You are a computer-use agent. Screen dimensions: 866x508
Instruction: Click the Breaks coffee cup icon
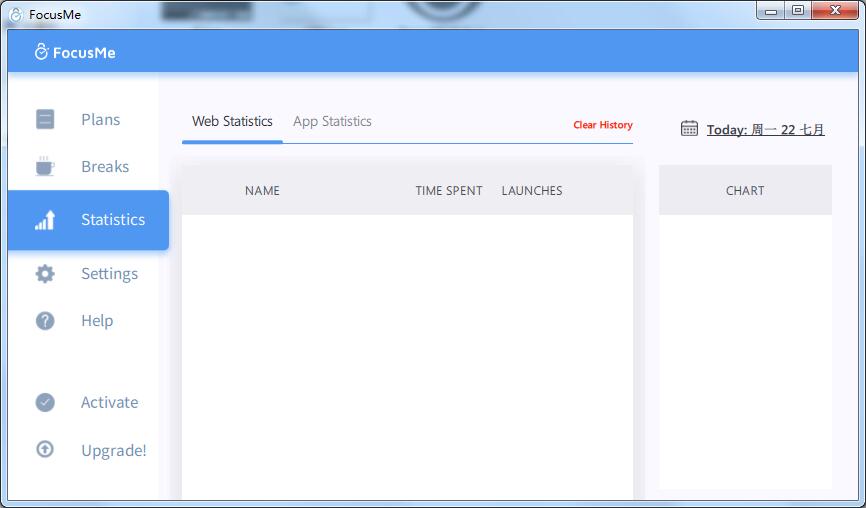(45, 166)
